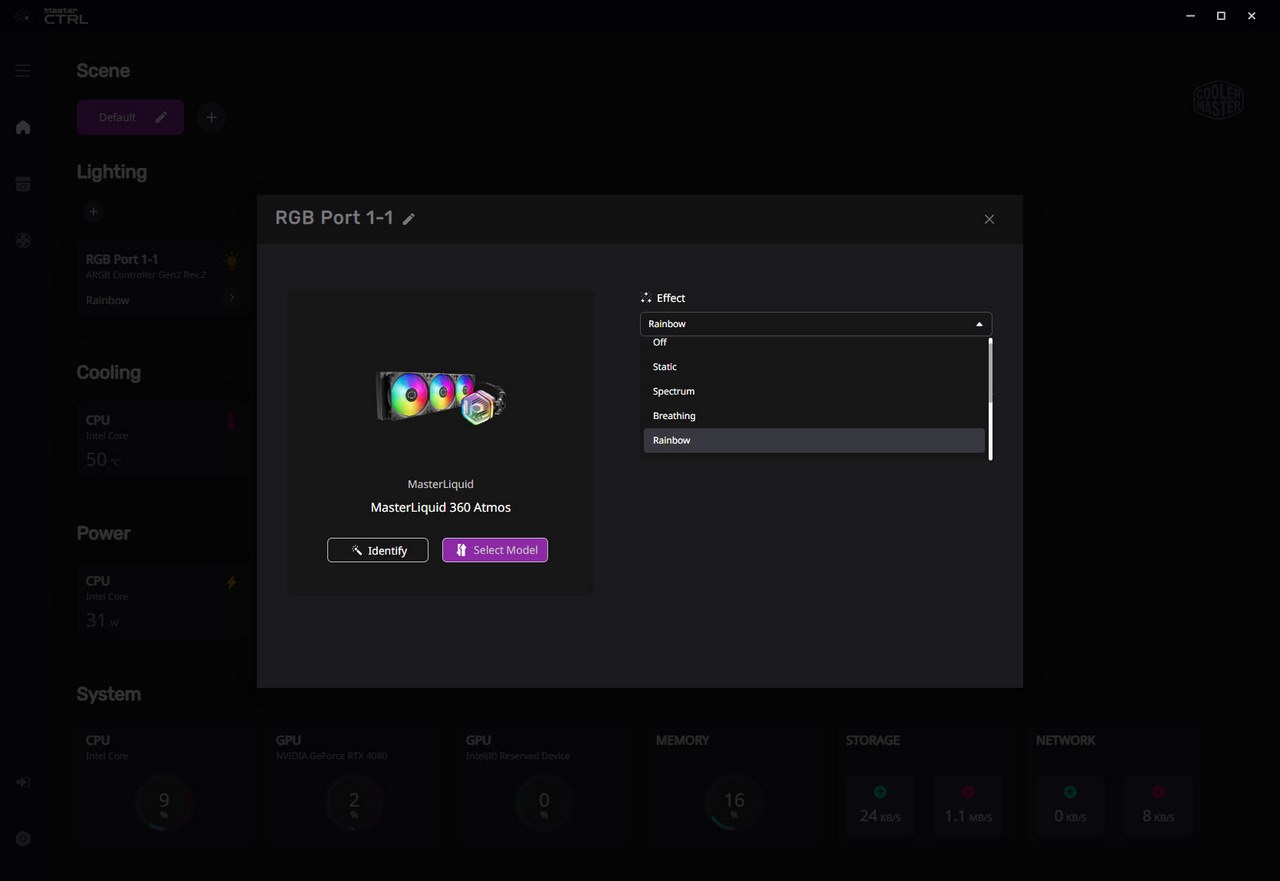Image resolution: width=1280 pixels, height=881 pixels.
Task: Click the Memory usage gauge showing 16
Action: coord(734,803)
